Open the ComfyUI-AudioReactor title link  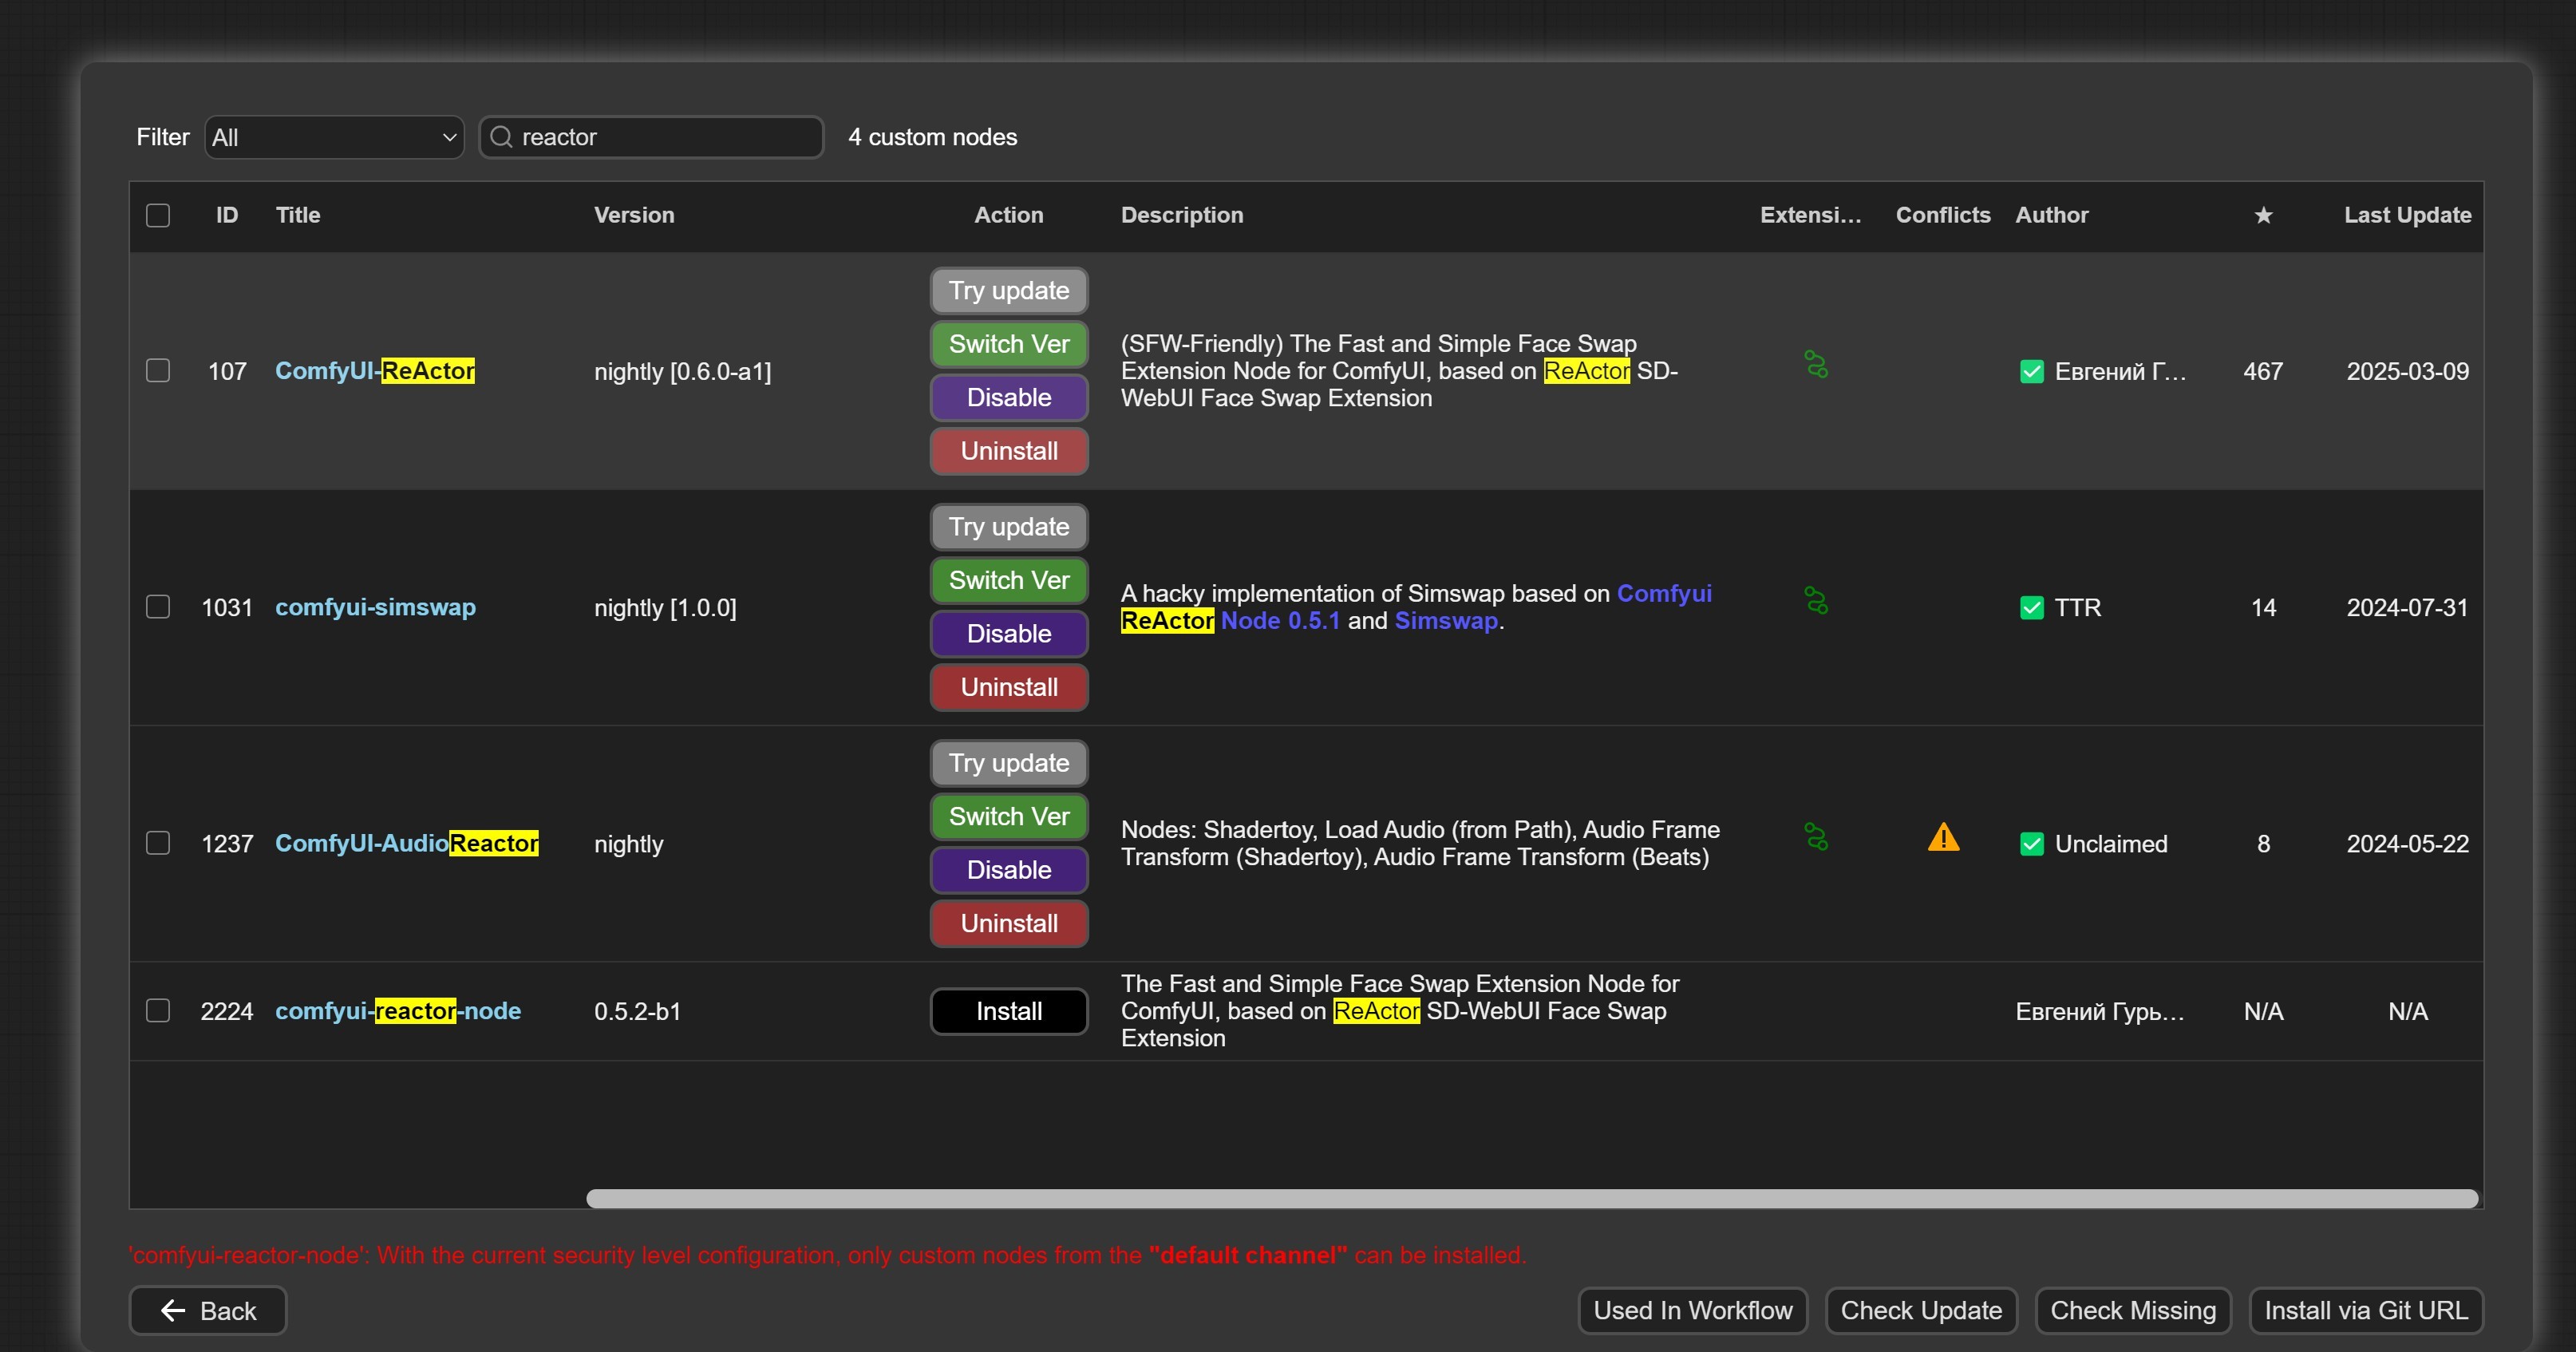coord(407,843)
